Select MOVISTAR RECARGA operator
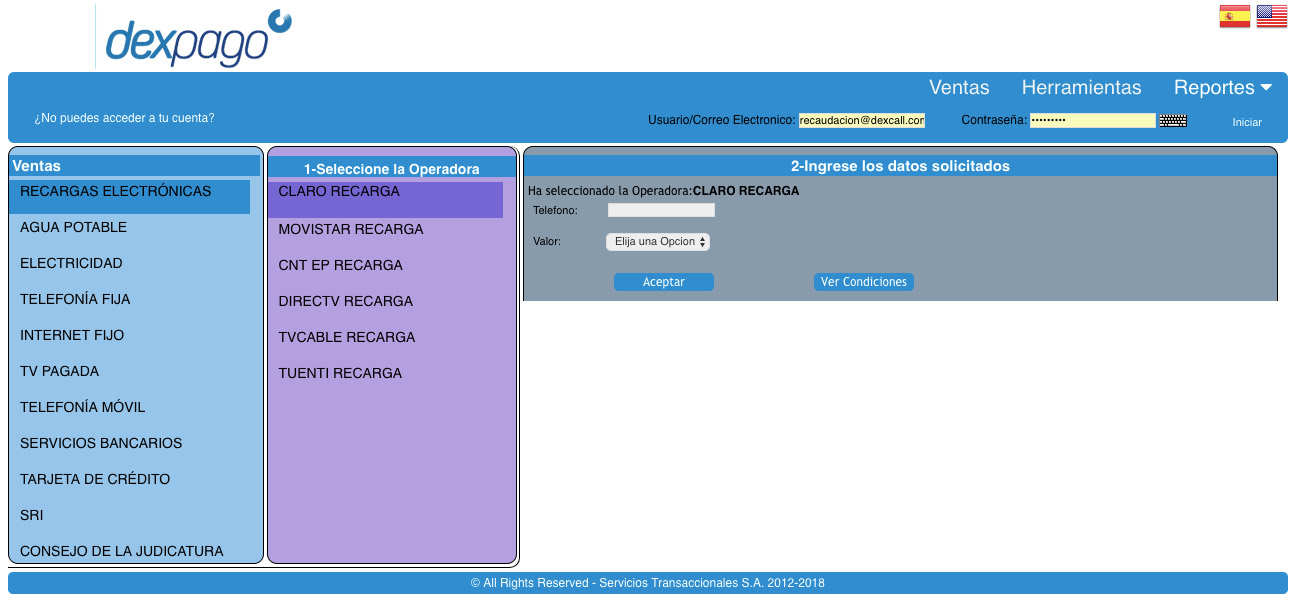The height and width of the screenshot is (606, 1295). pyautogui.click(x=350, y=229)
